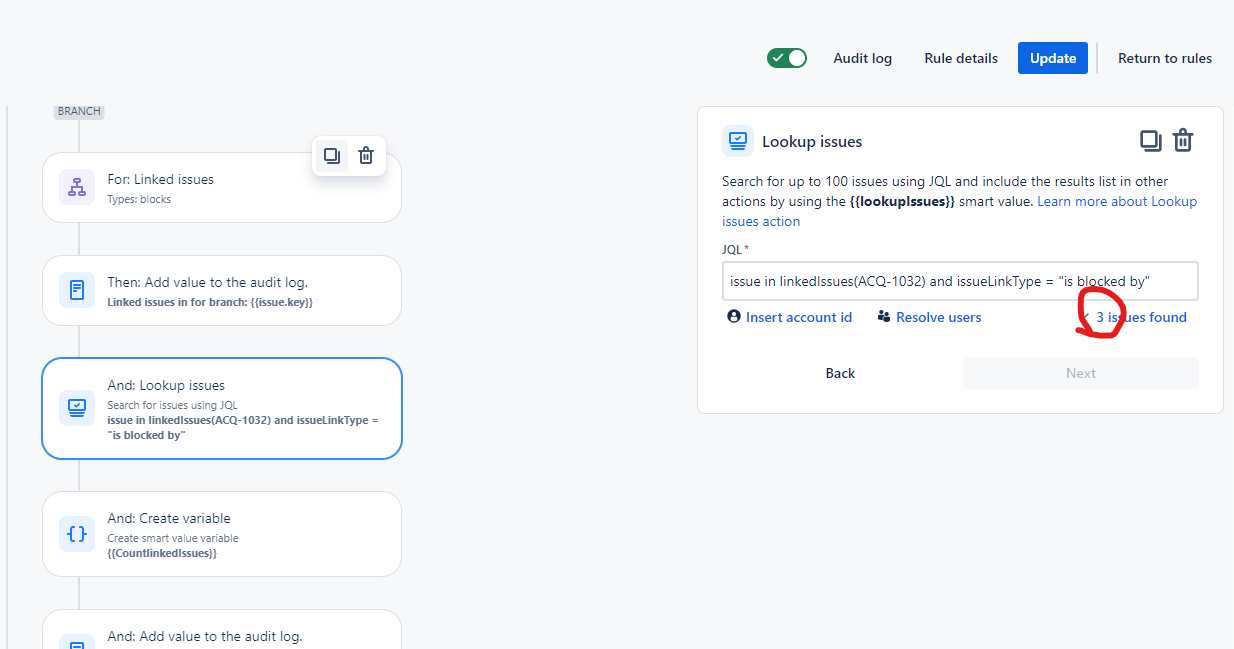1234x649 pixels.
Task: Select the Create variable braces icon
Action: tap(77, 534)
